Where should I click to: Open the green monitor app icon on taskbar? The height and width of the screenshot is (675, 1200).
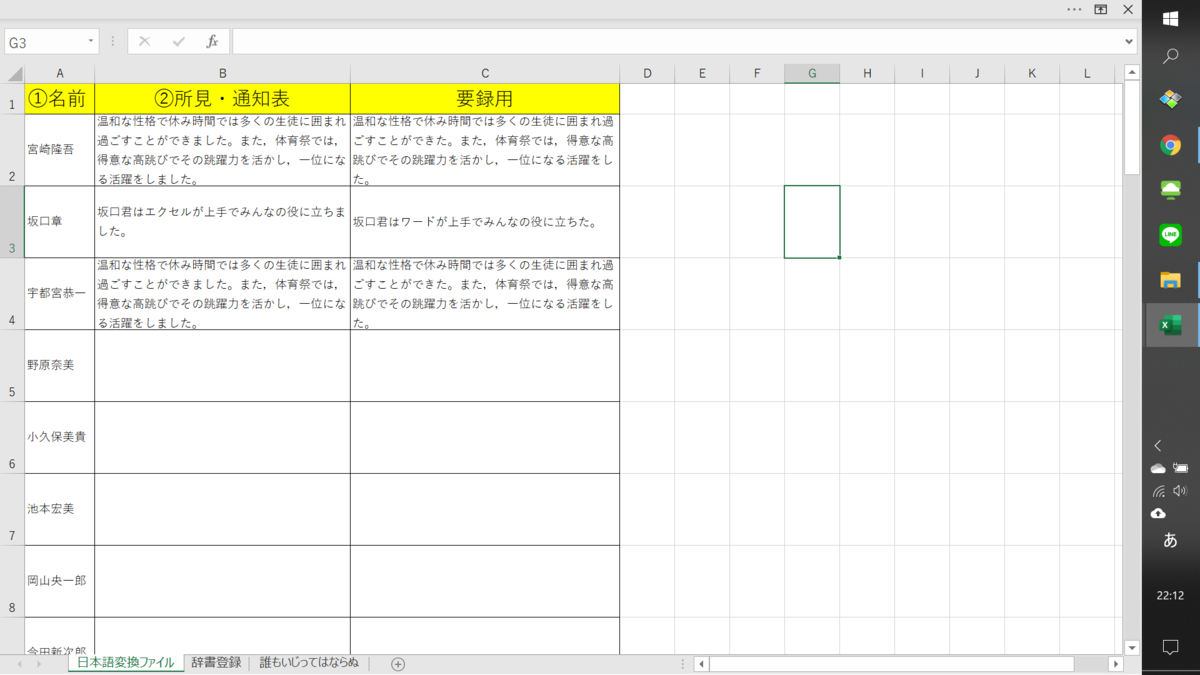1170,190
